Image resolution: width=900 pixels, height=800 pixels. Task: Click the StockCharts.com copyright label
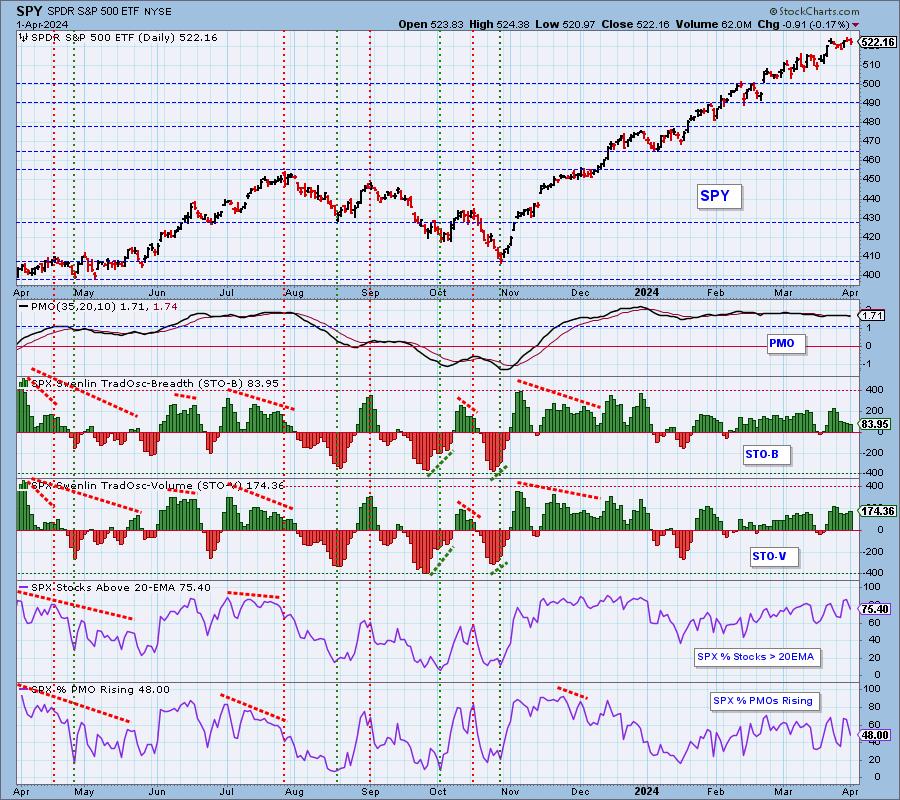pyautogui.click(x=814, y=11)
